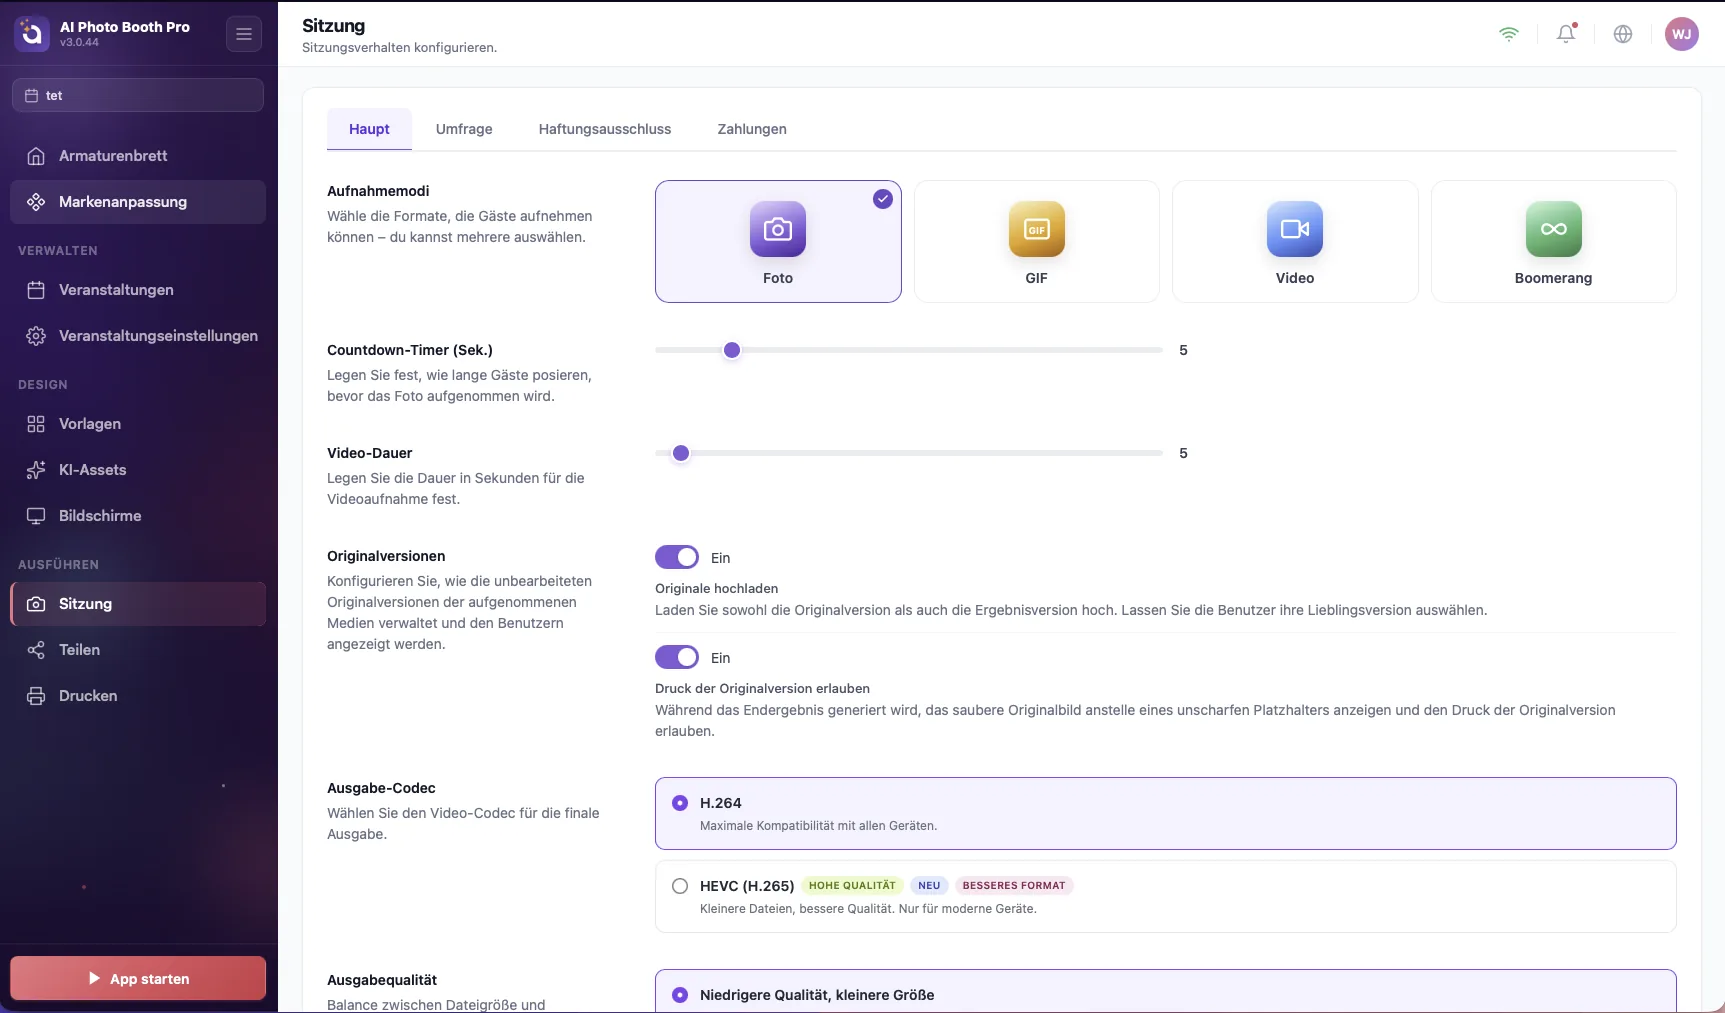
Task: Check the Wi-Fi connection status icon
Action: (x=1509, y=34)
